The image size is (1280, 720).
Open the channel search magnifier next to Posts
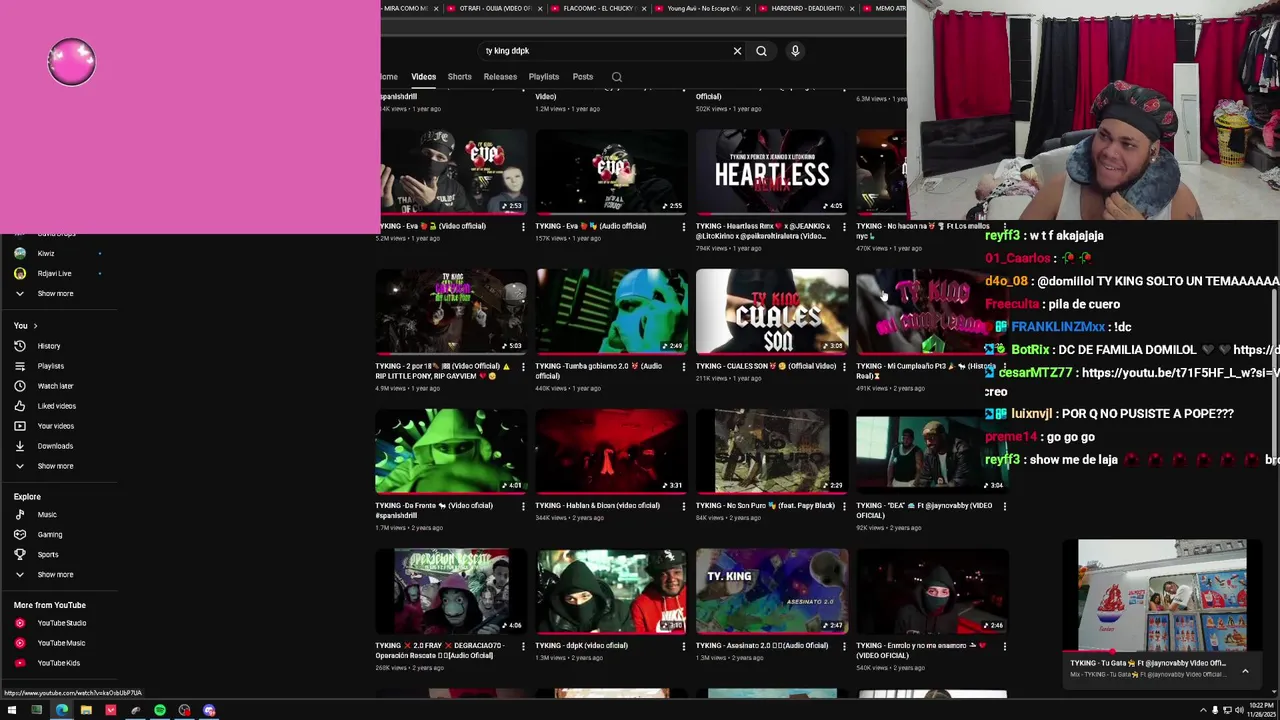(617, 77)
